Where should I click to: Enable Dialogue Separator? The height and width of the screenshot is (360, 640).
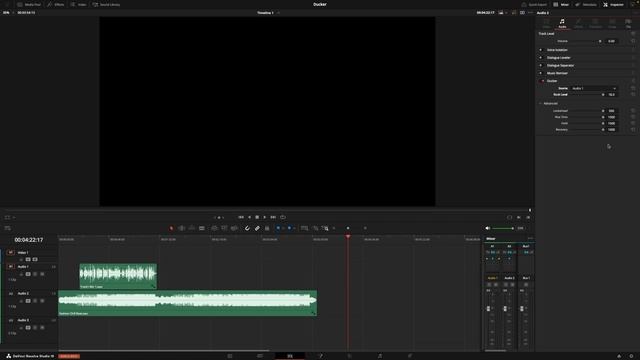(x=541, y=65)
